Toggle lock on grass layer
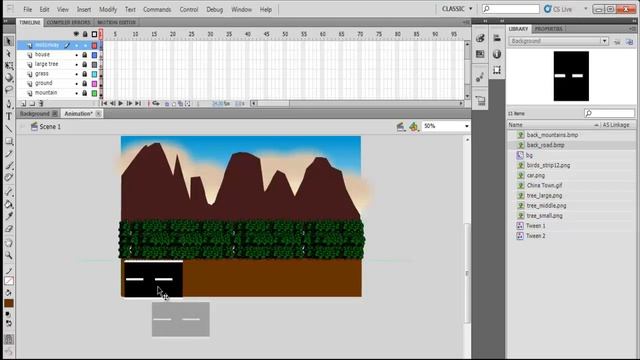This screenshot has width=640, height=360. pyautogui.click(x=84, y=74)
